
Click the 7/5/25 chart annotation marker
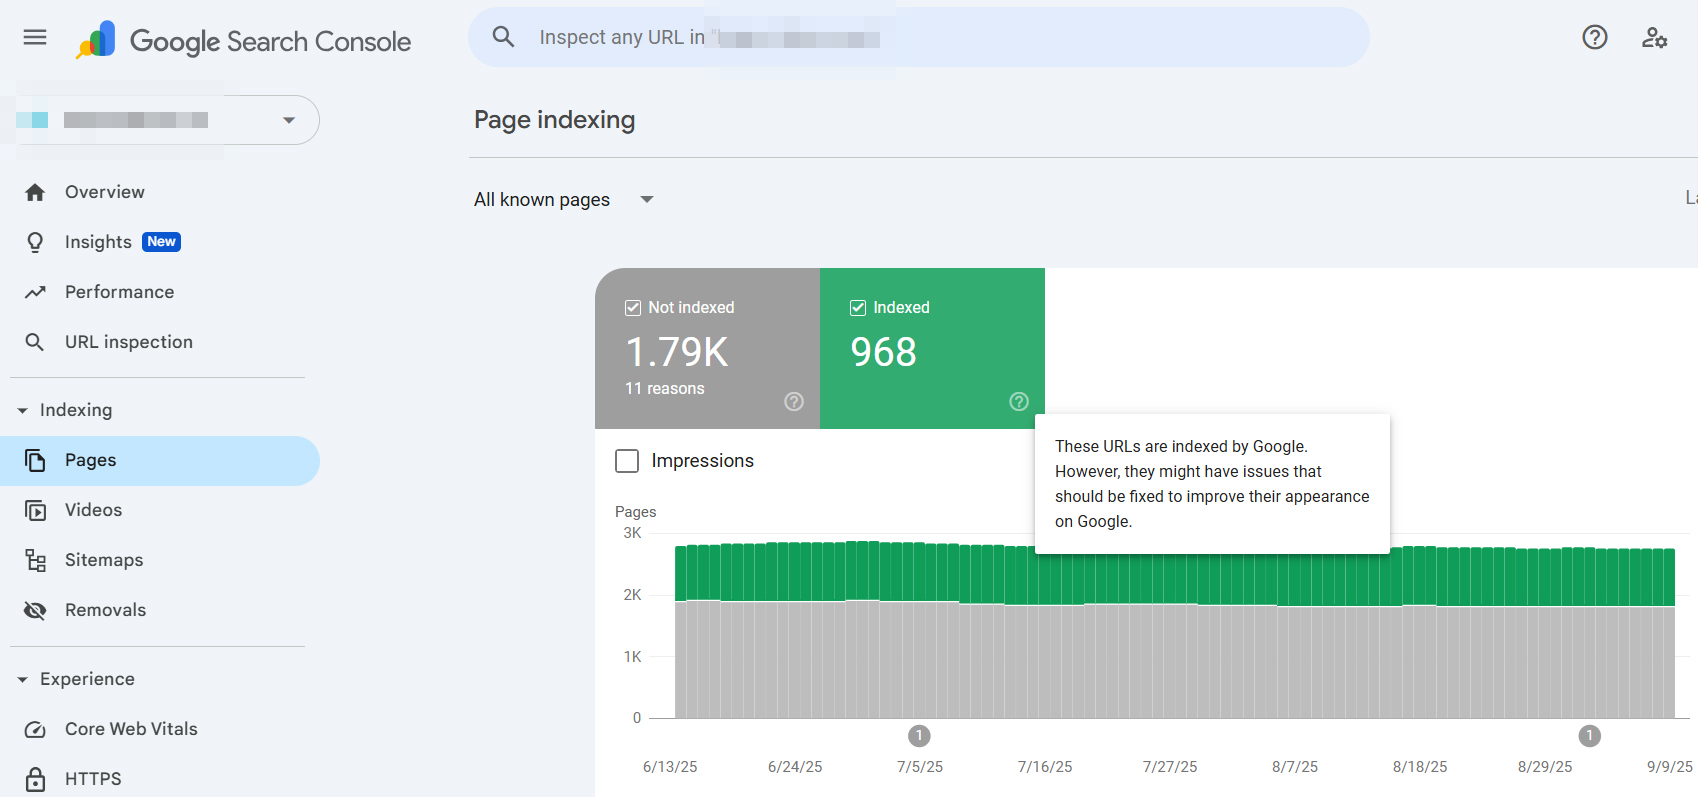pos(919,736)
